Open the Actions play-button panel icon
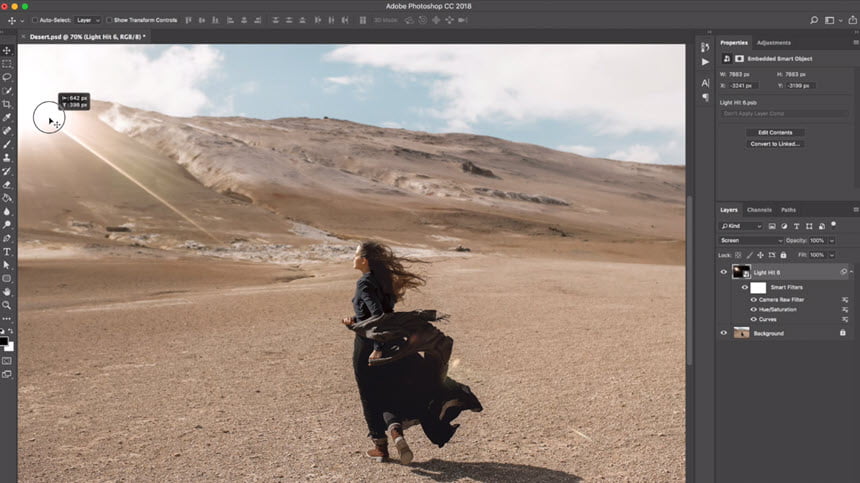This screenshot has width=860, height=483. pyautogui.click(x=705, y=62)
